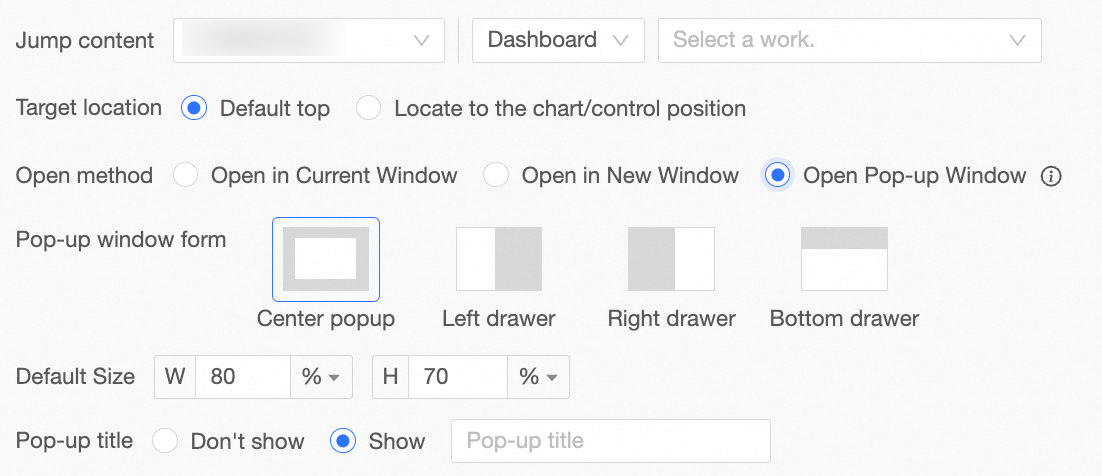Select the Center popup window form icon
Image resolution: width=1102 pixels, height=476 pixels.
click(x=326, y=259)
